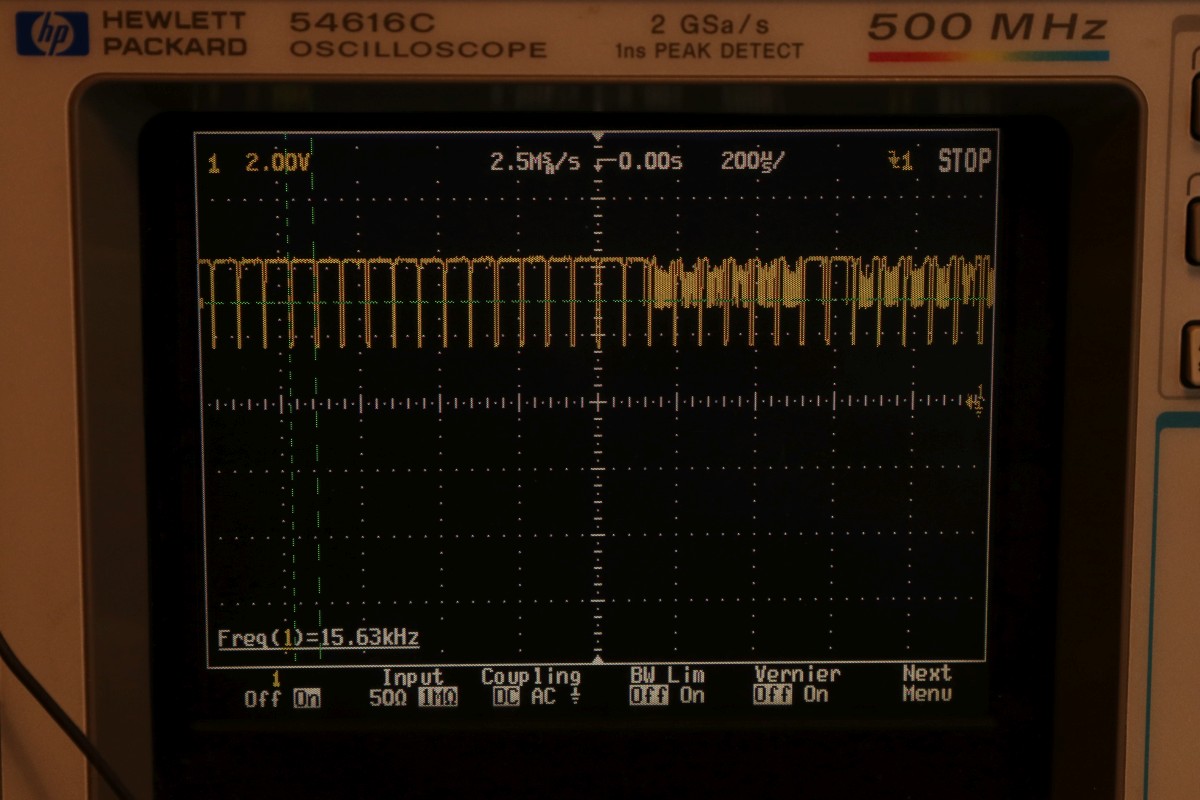
Task: Click the bottom-center time reference triangle
Action: click(598, 661)
